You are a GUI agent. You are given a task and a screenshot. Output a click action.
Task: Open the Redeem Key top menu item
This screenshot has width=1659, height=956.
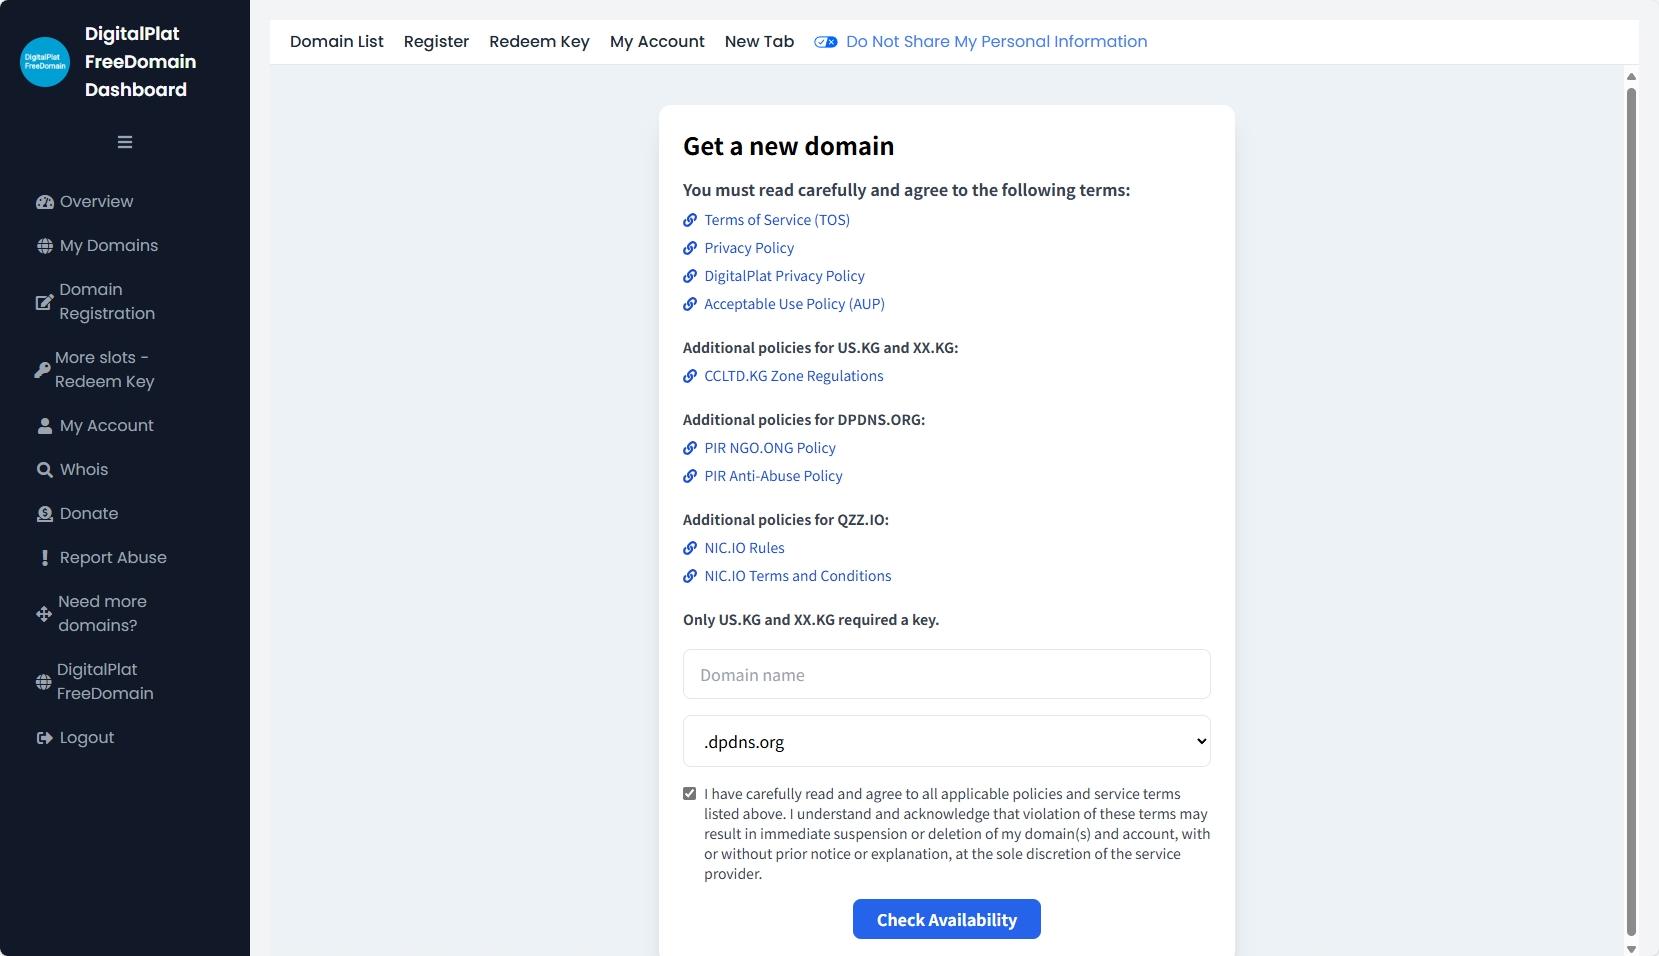(x=539, y=42)
